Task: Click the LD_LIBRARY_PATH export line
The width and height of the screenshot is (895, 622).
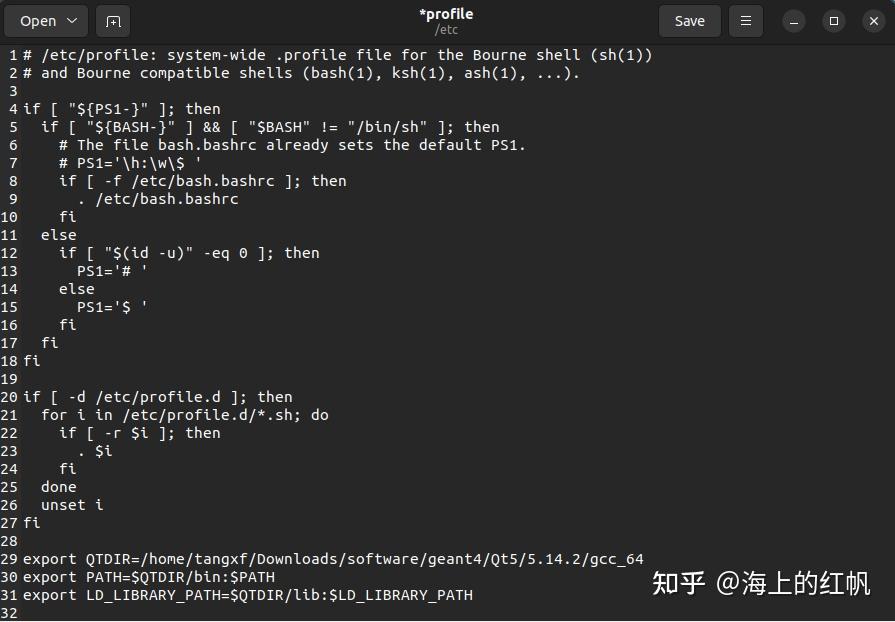Action: click(x=248, y=595)
